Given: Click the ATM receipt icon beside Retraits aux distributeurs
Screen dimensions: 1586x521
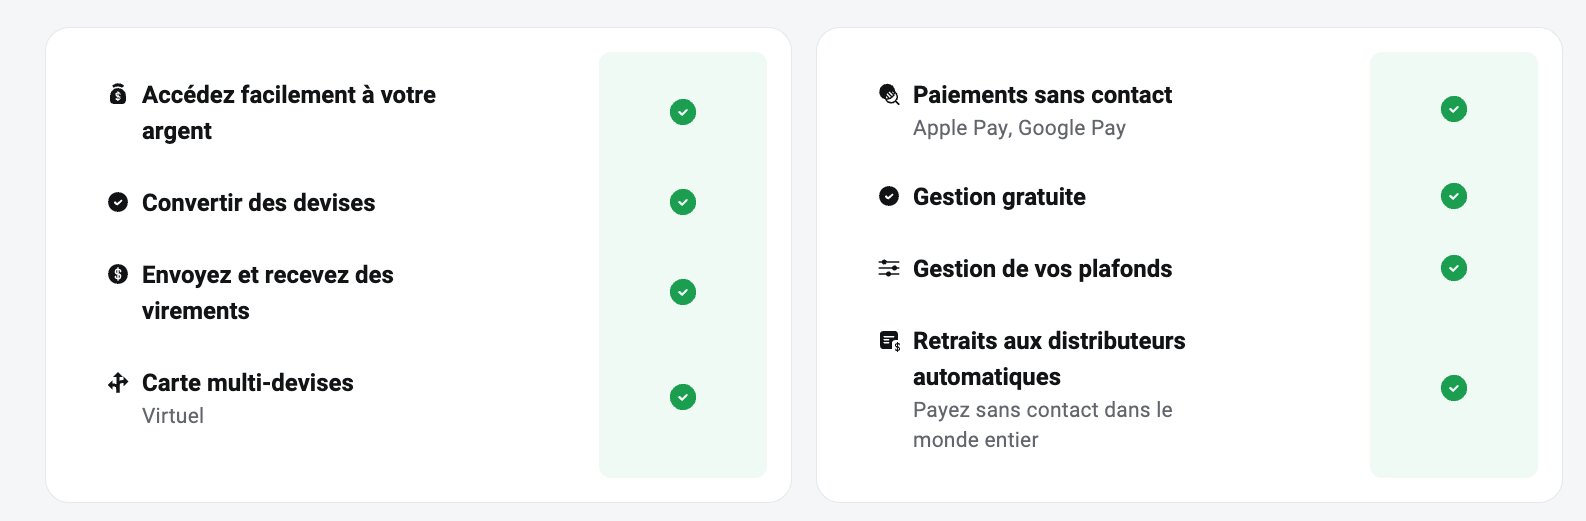Looking at the screenshot, I should [889, 341].
